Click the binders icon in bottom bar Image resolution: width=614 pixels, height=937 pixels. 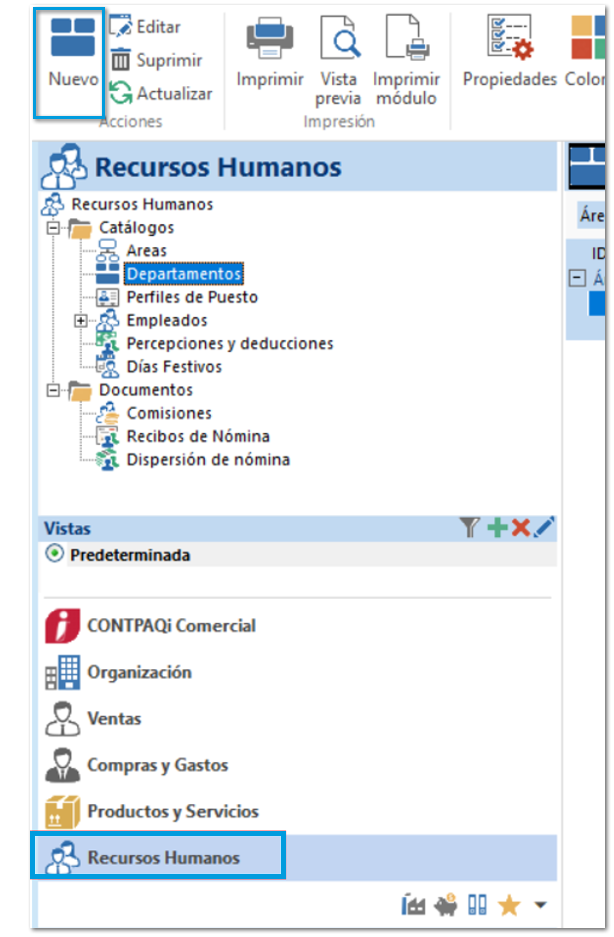477,907
